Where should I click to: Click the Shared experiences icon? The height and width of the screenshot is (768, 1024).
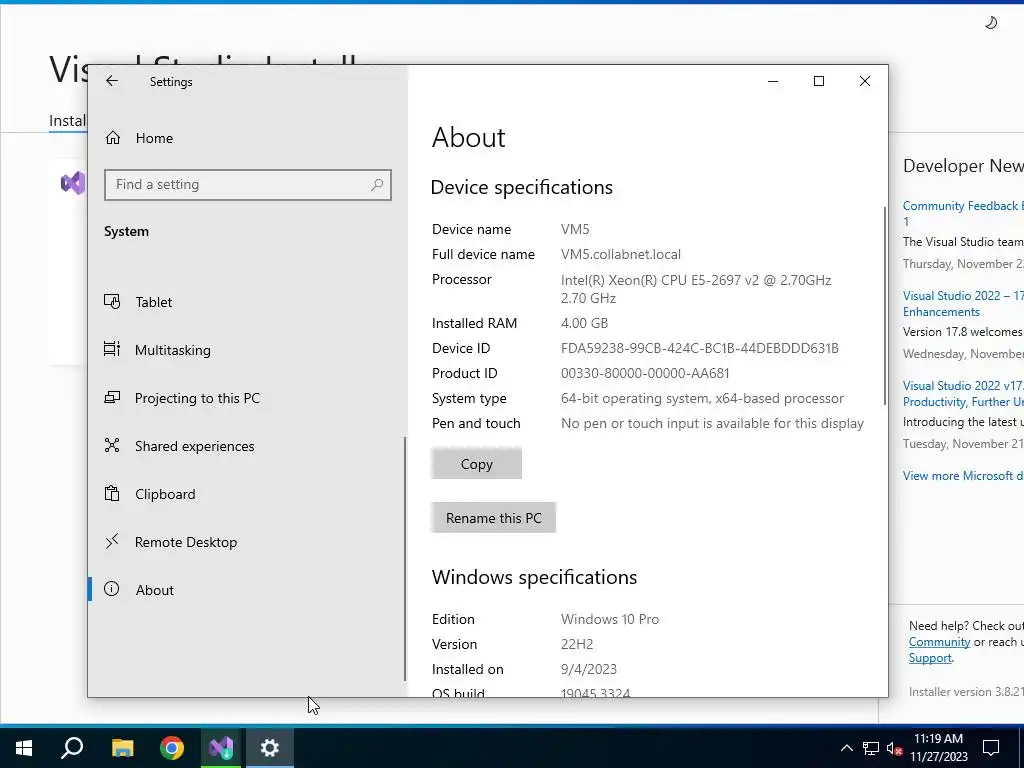112,445
